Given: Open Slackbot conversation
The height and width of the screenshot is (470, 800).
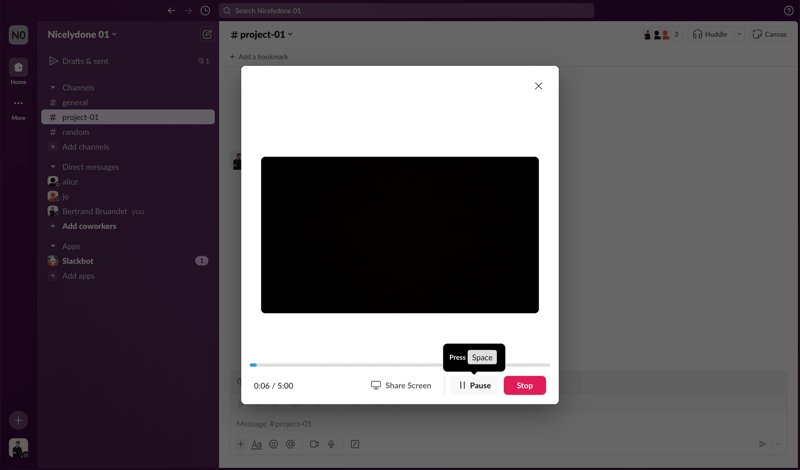Looking at the screenshot, I should click(x=128, y=261).
